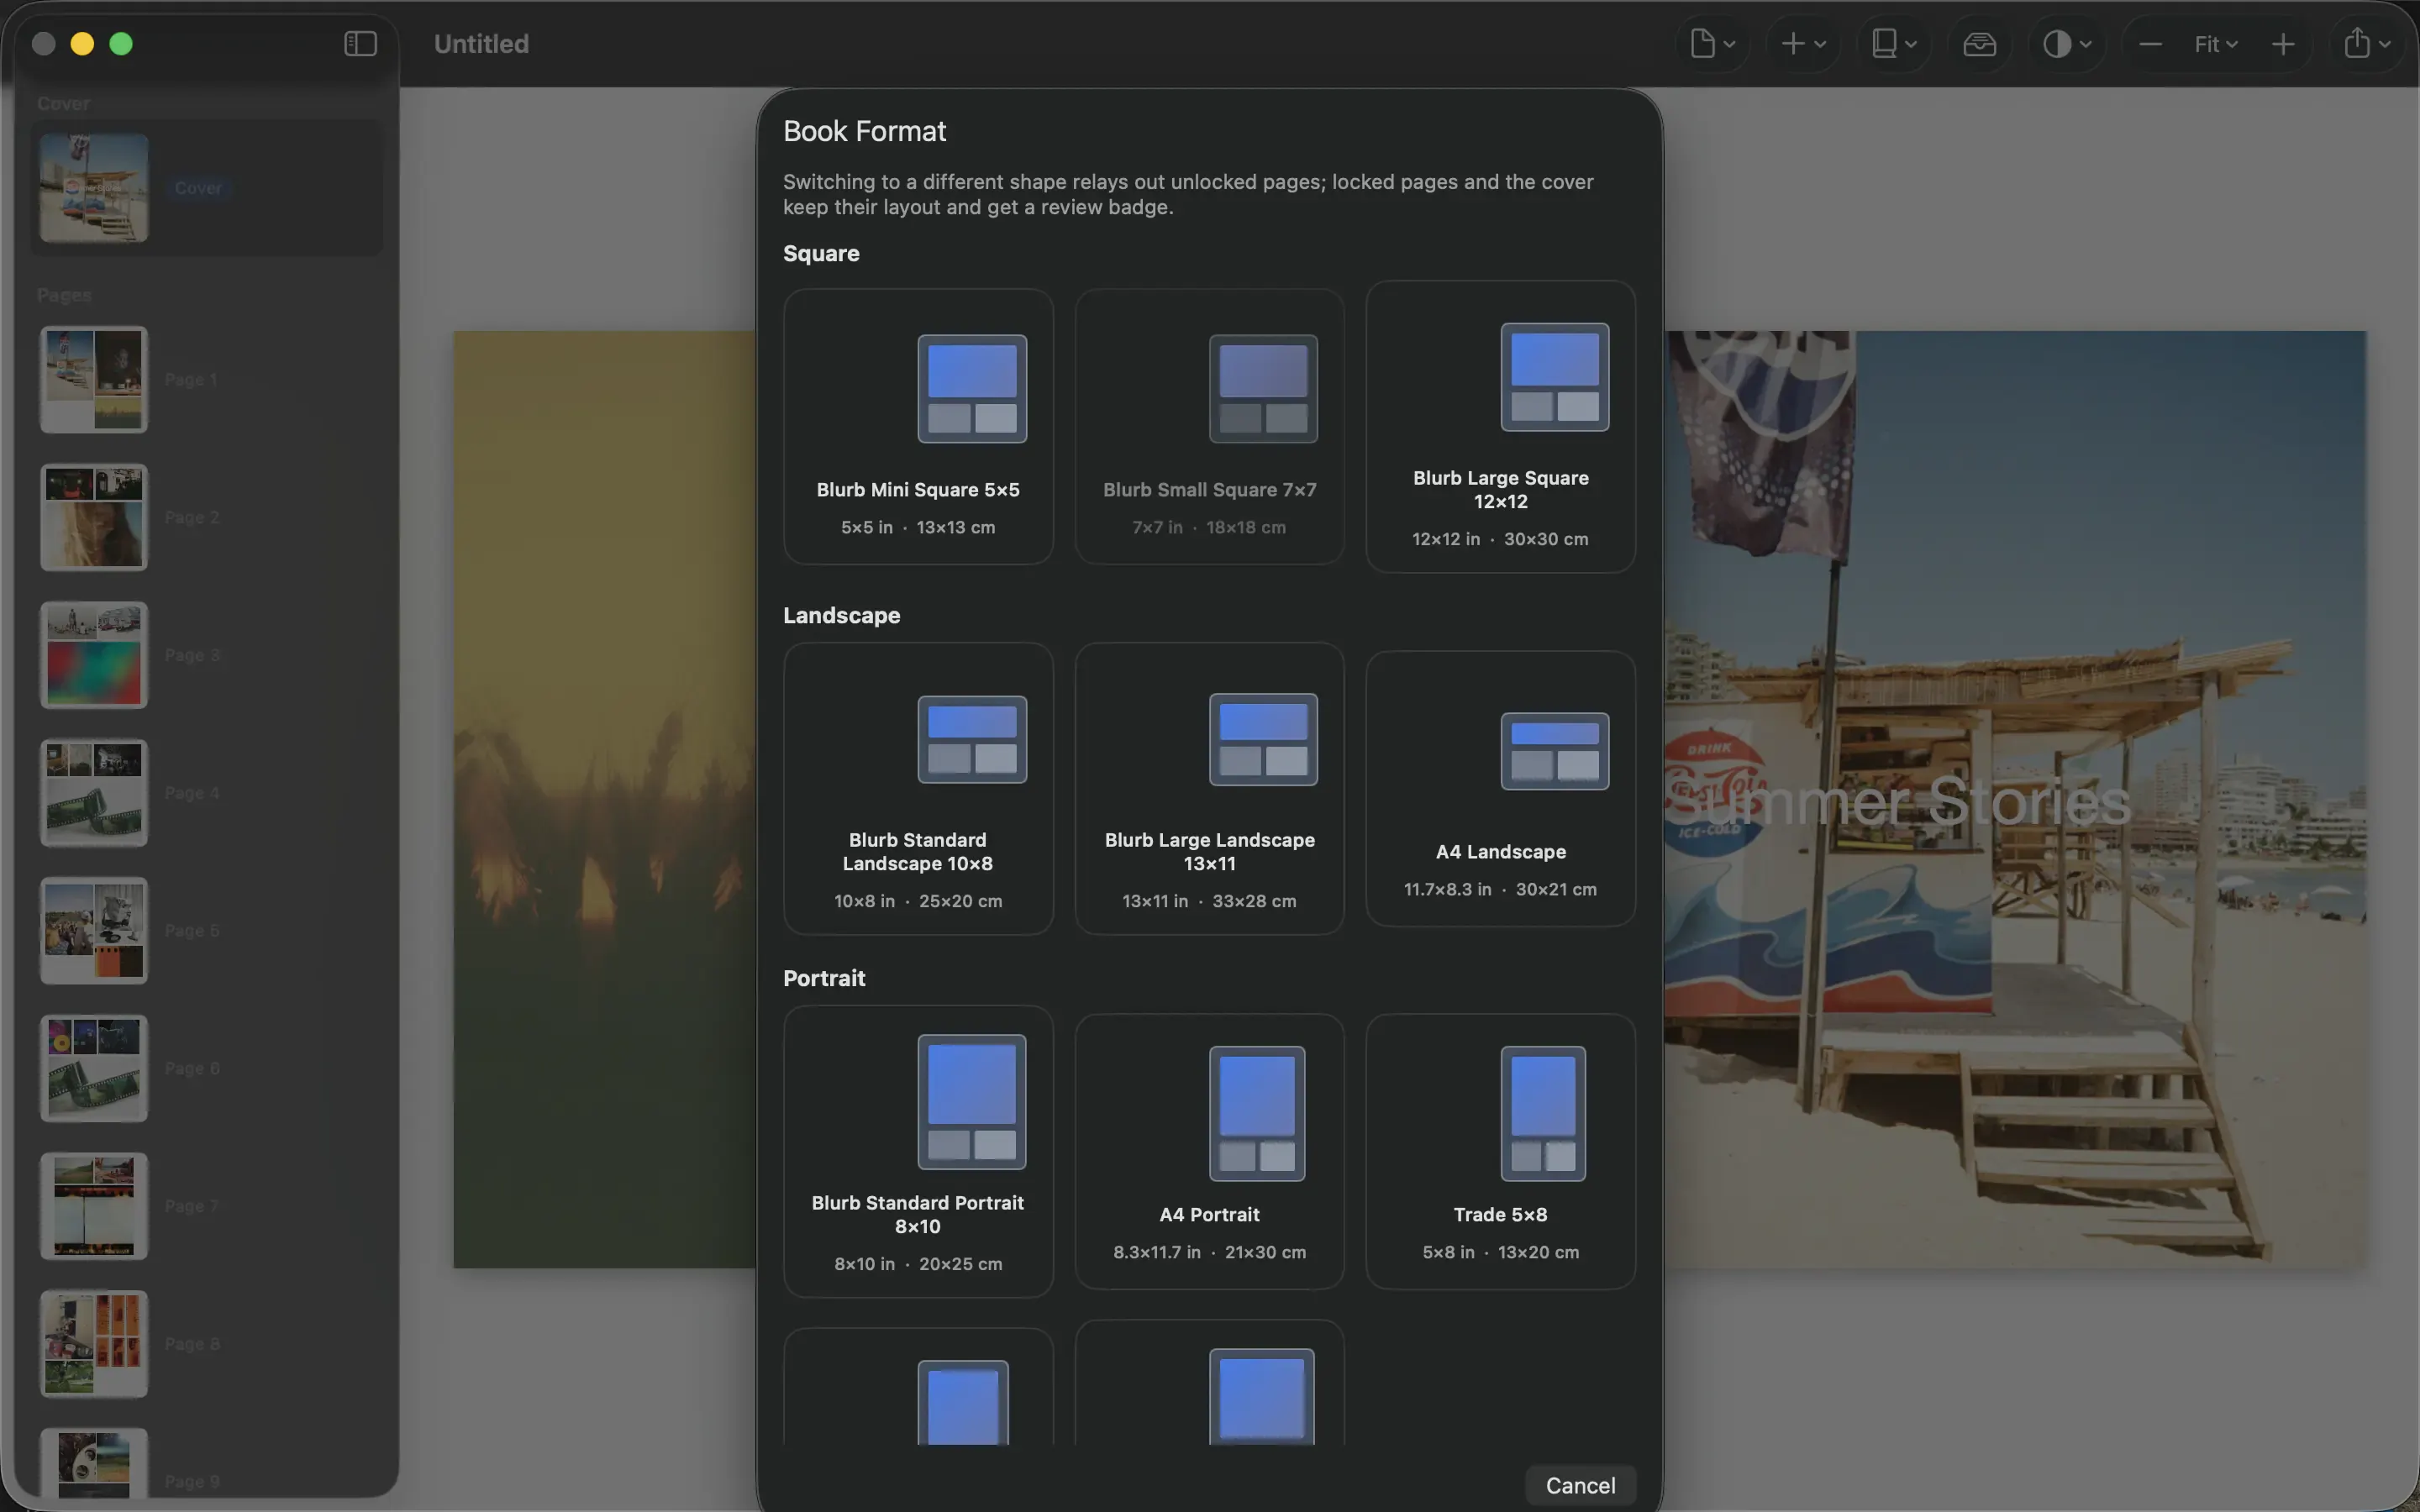
Task: Click the "Book Format" dialog heading
Action: point(864,131)
